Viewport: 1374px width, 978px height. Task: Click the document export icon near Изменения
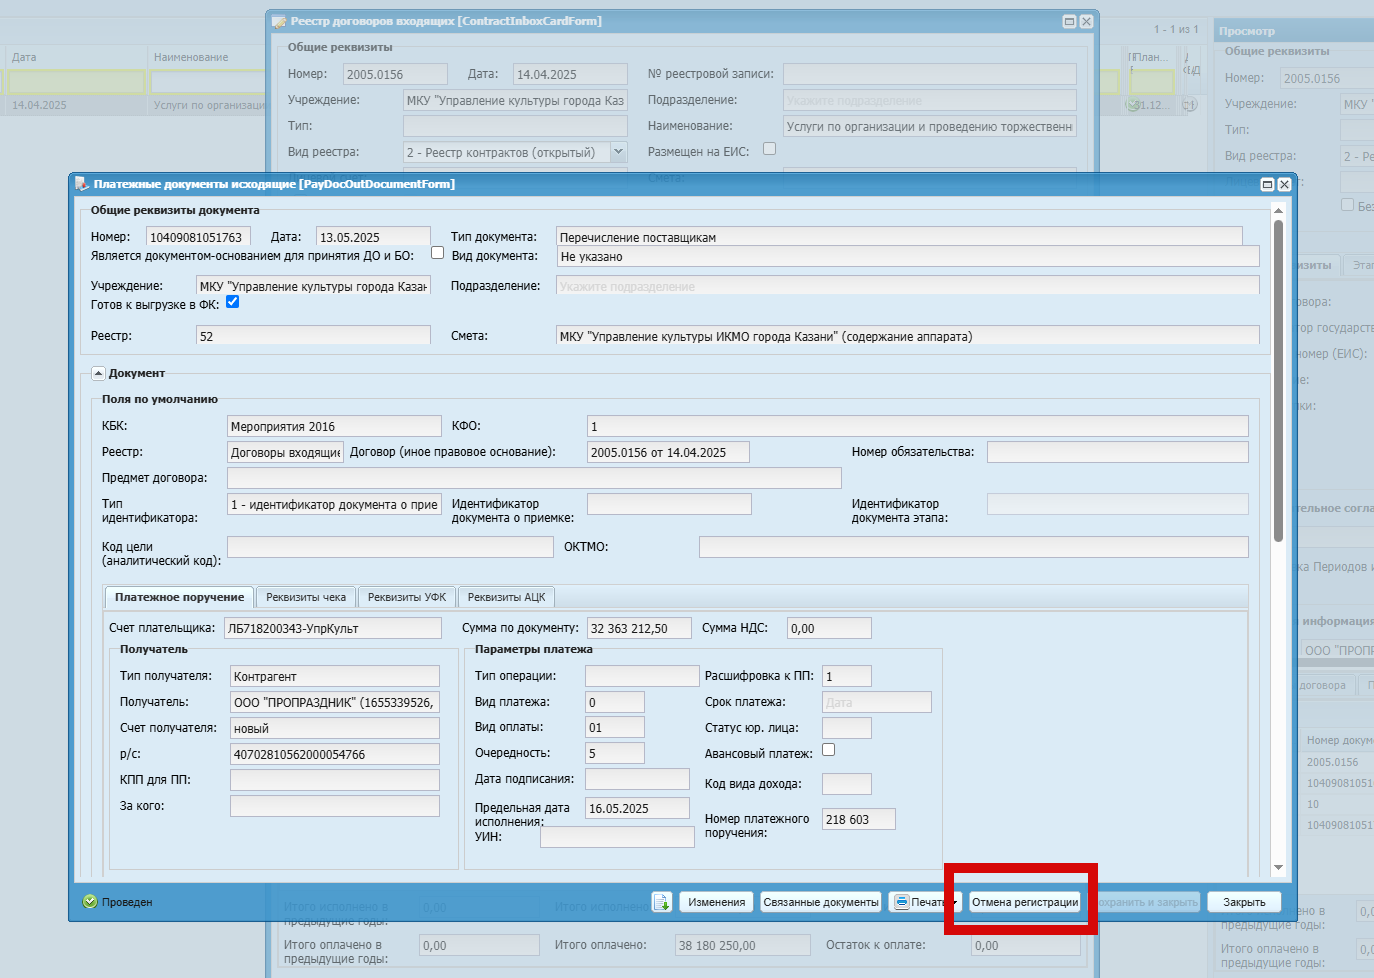pyautogui.click(x=661, y=902)
